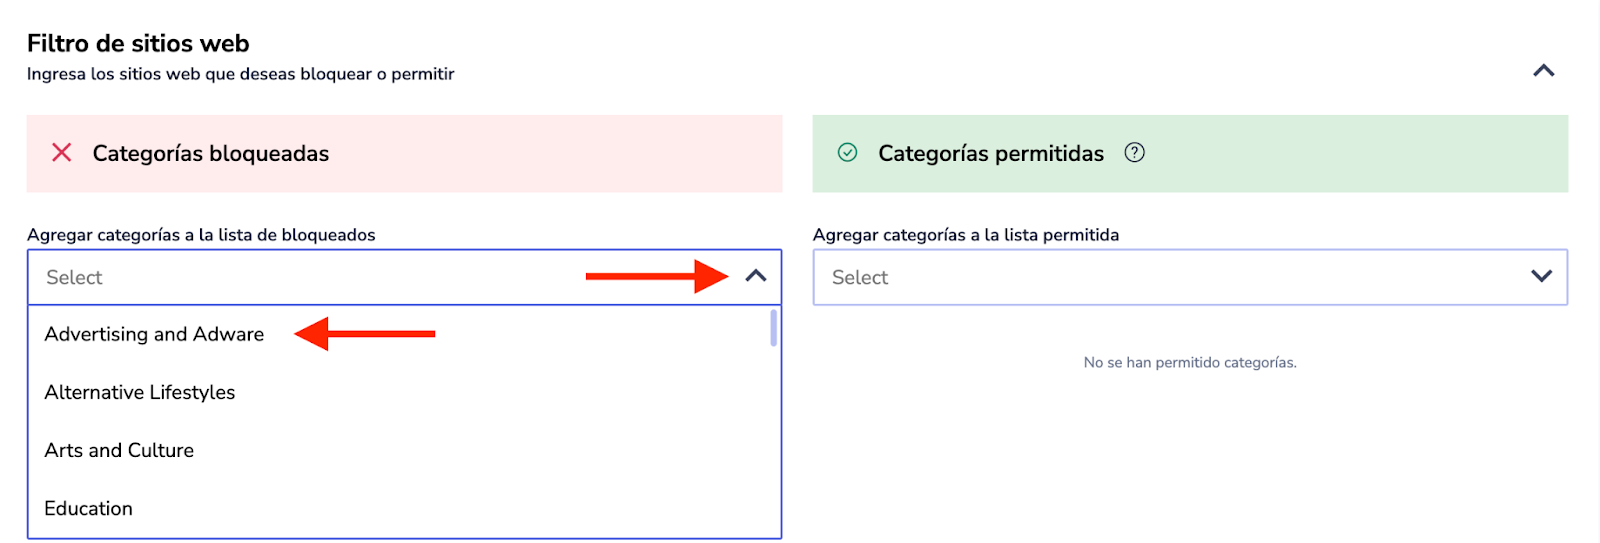Select Education in the dropdown list

[x=88, y=508]
